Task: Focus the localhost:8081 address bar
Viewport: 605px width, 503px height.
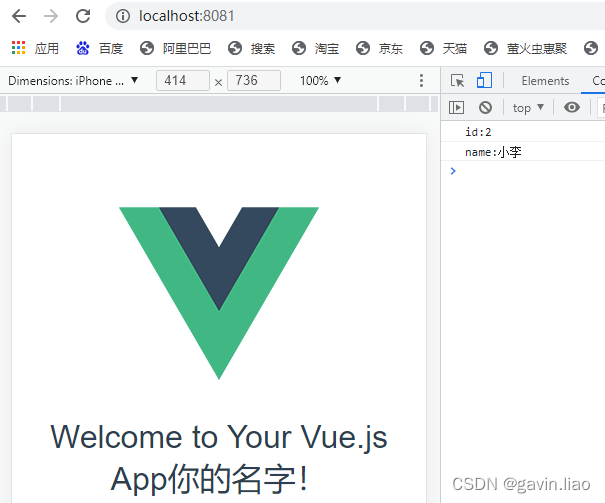Action: click(355, 16)
